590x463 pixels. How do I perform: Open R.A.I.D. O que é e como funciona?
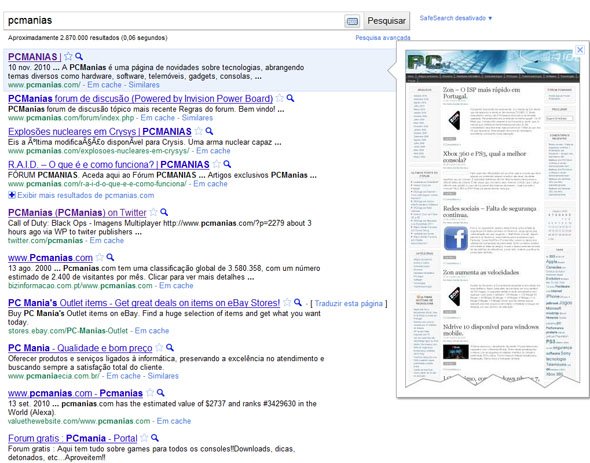click(x=109, y=164)
